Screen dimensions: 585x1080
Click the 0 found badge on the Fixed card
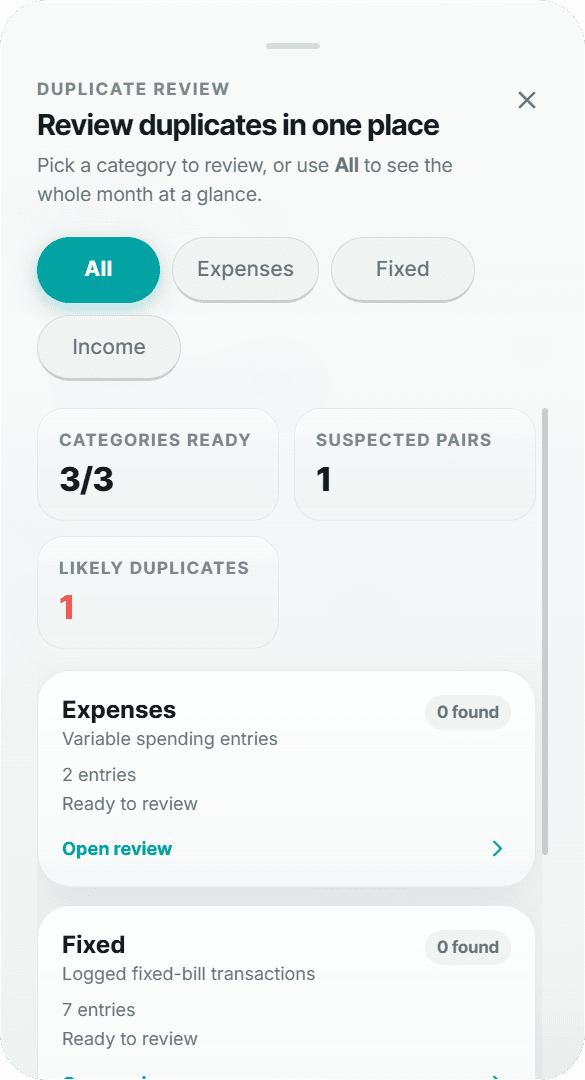[467, 947]
